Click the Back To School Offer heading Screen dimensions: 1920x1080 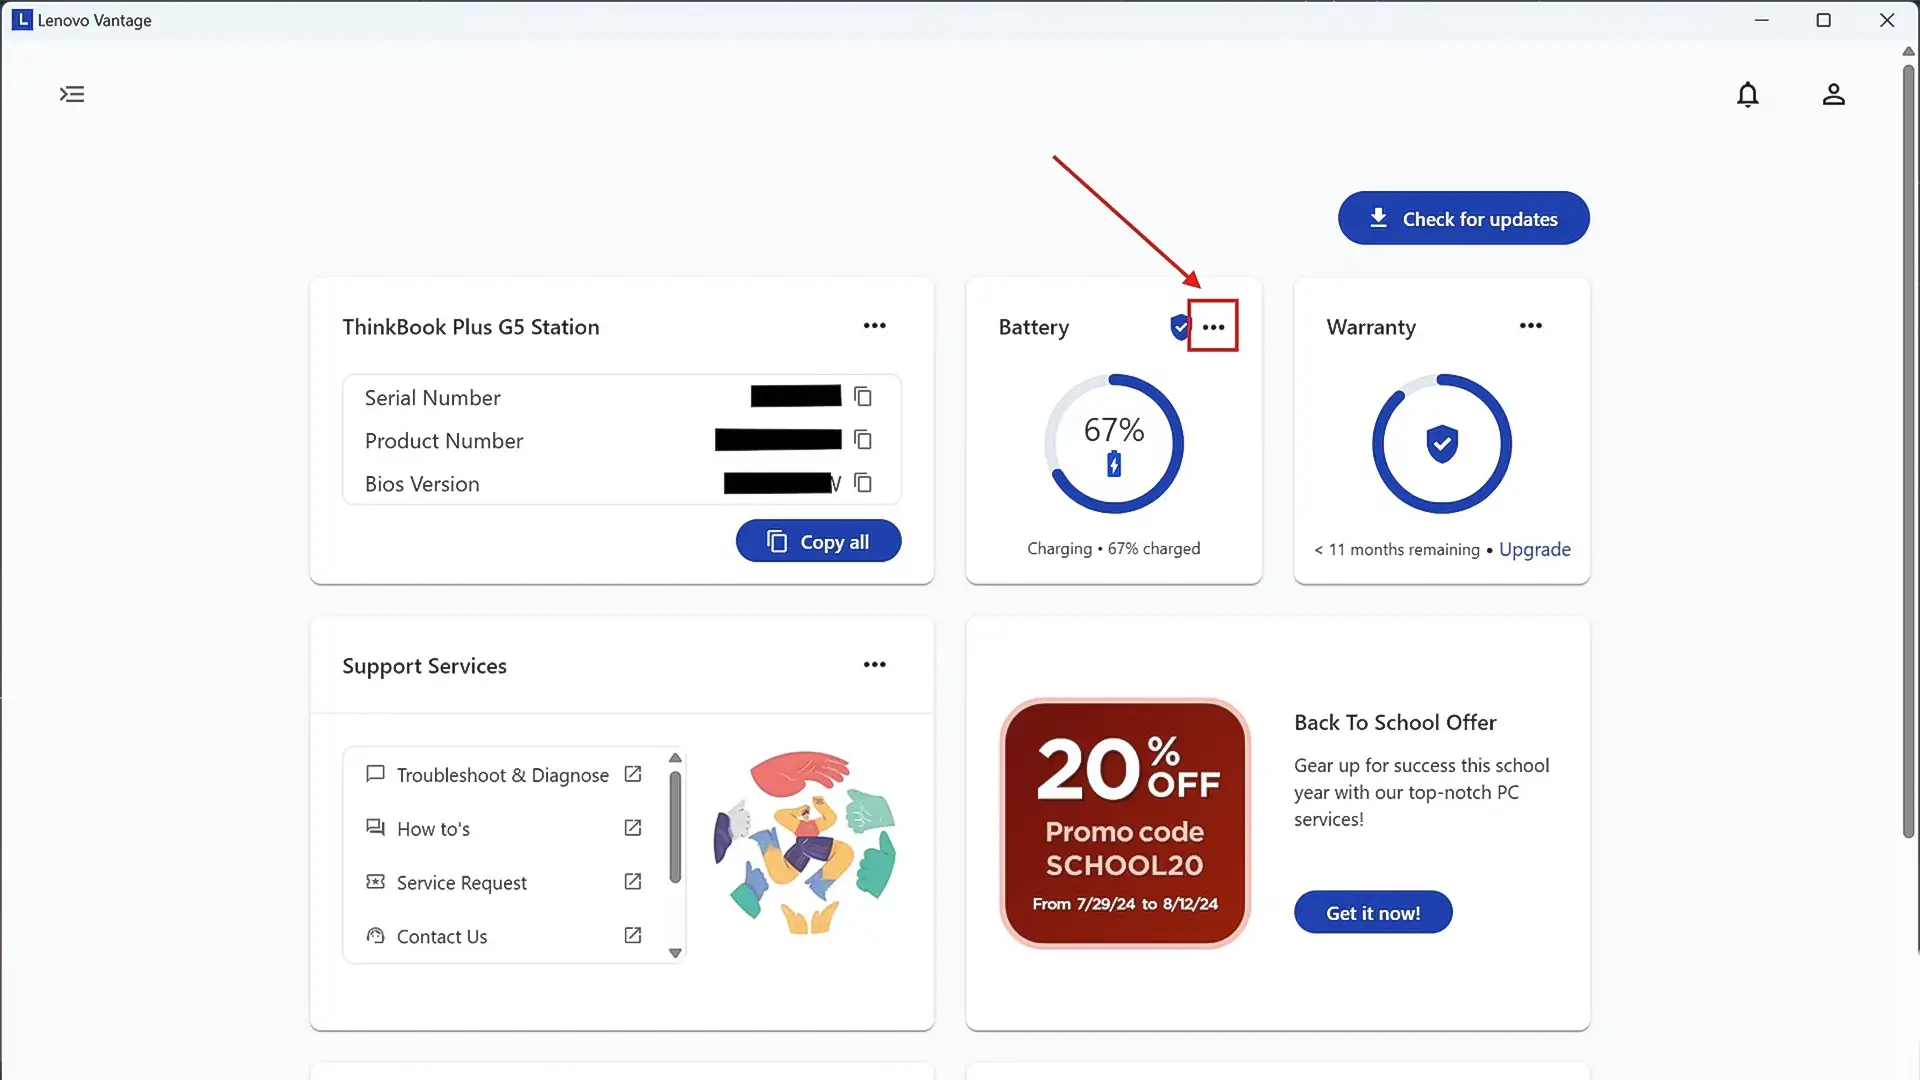[x=1395, y=722]
